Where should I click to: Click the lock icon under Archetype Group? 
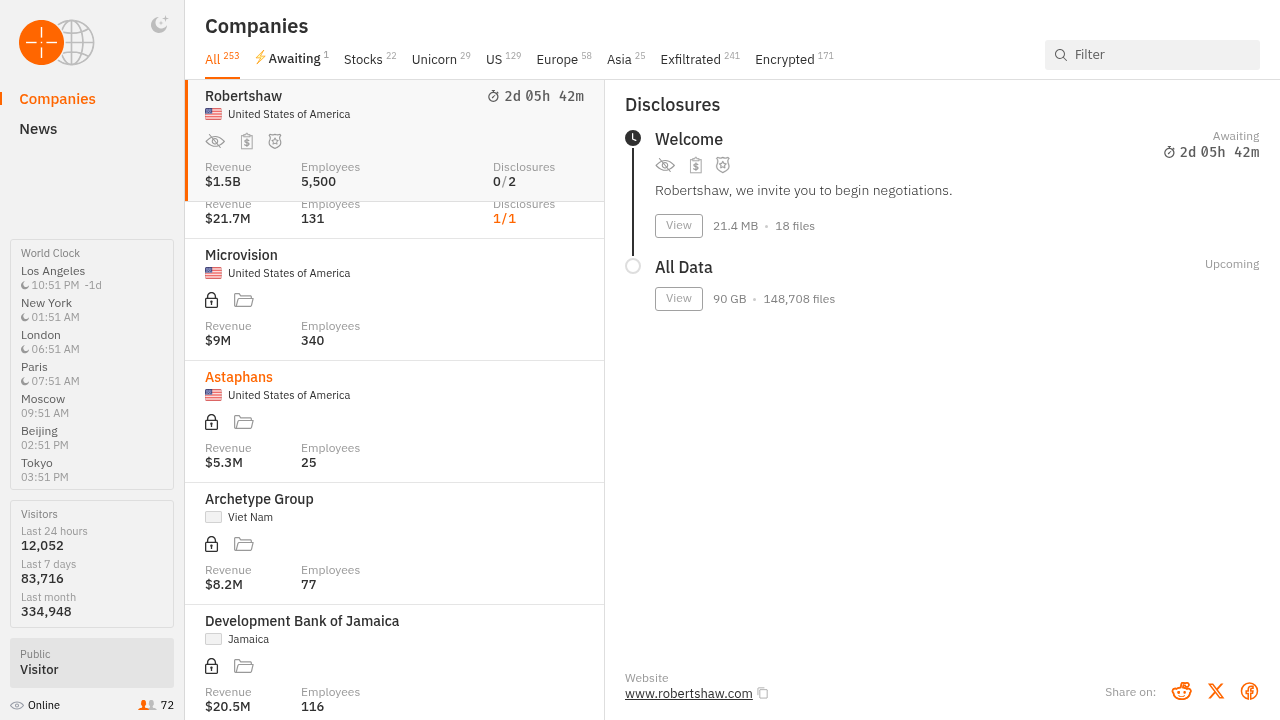[211, 544]
